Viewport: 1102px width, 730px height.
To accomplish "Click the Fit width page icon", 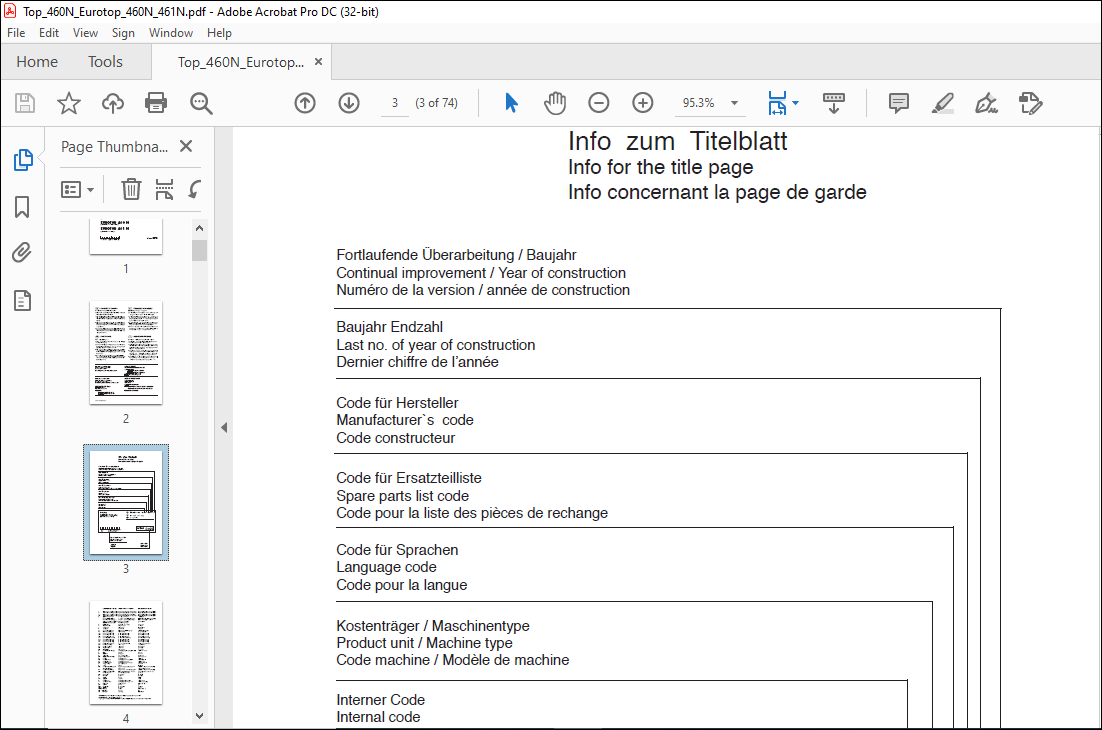I will tap(777, 103).
